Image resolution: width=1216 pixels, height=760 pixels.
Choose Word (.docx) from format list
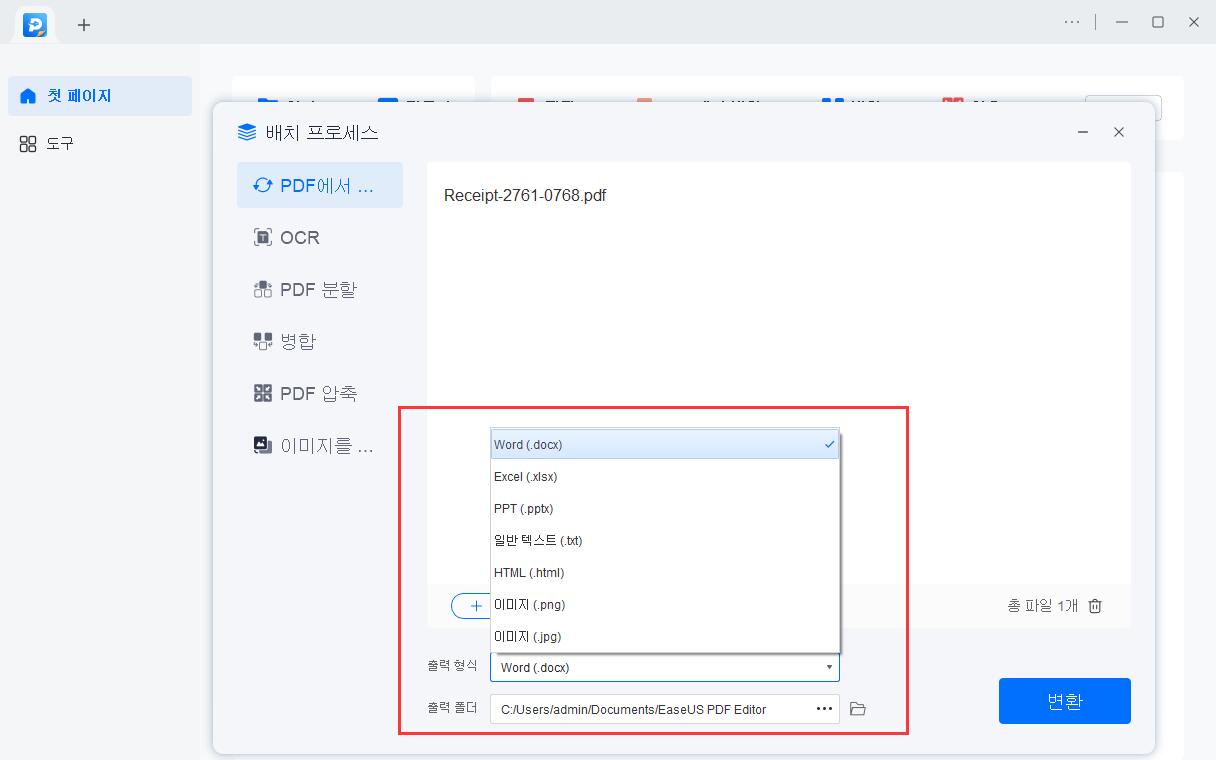665,445
